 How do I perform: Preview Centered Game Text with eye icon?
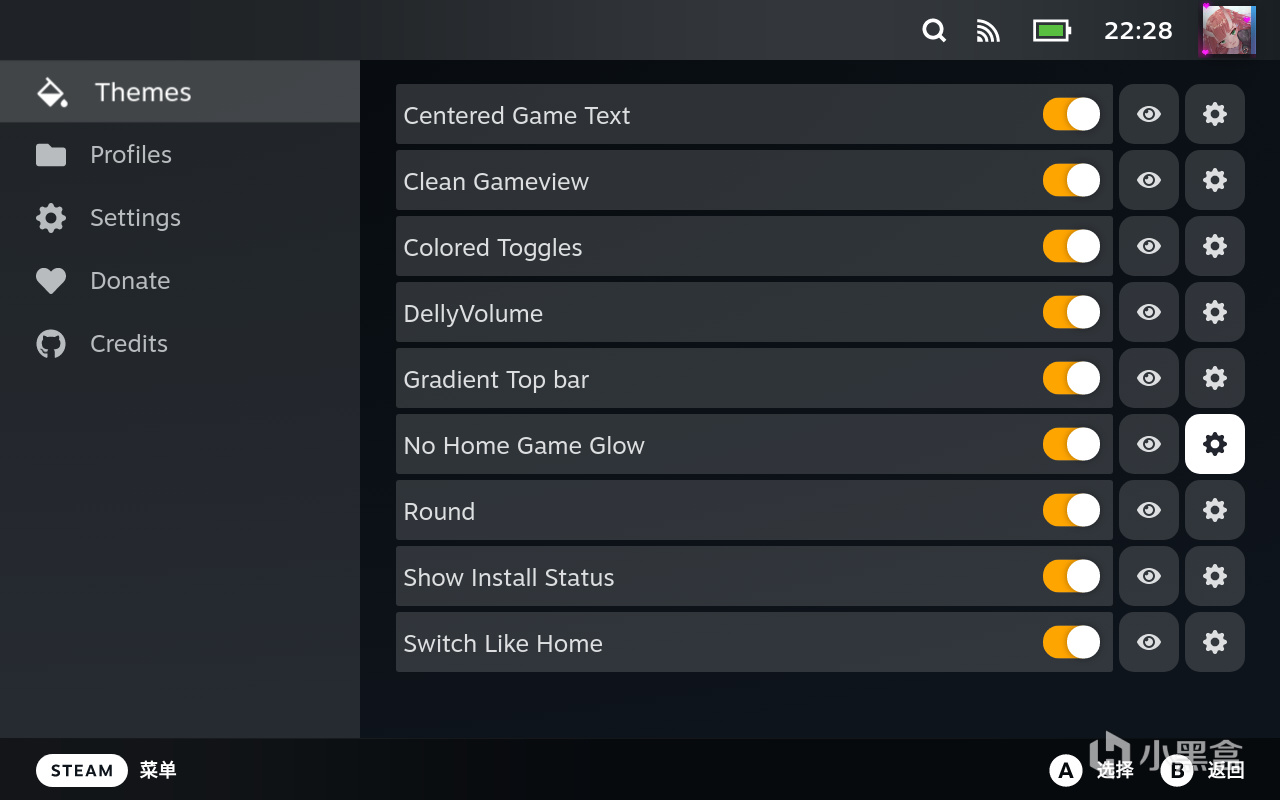(1149, 114)
